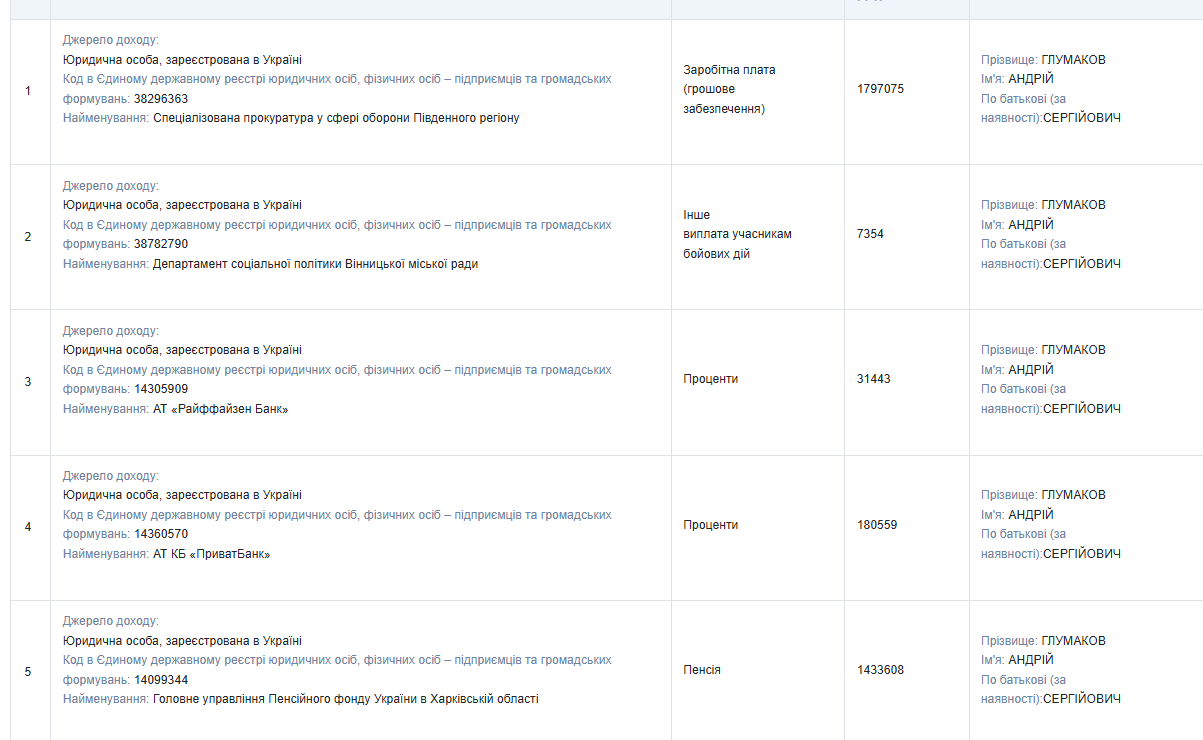Screen dimensions: 1203x740
Task: Click income amount 31443
Action: point(873,379)
